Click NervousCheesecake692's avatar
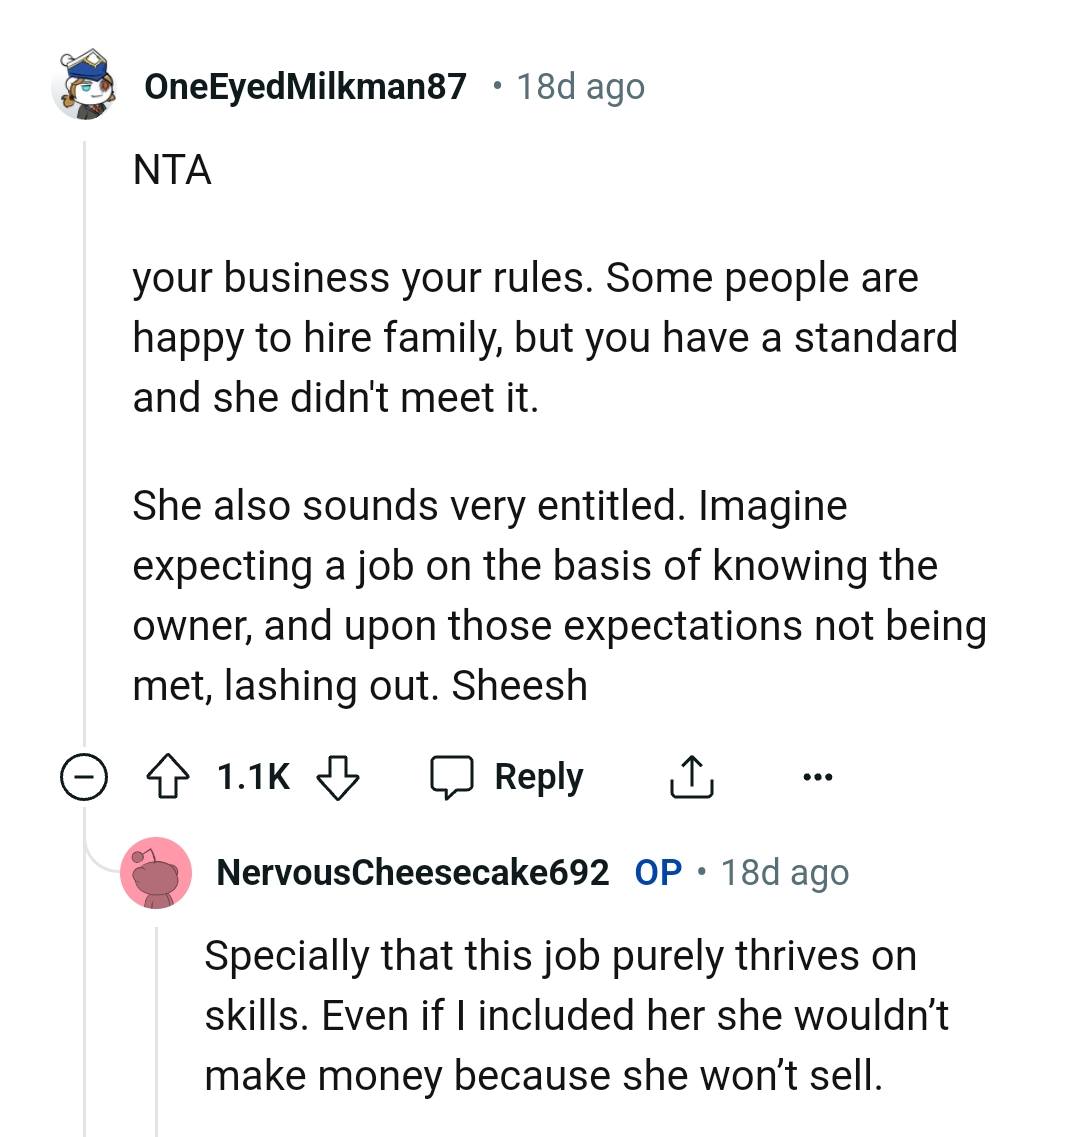Image resolution: width=1080 pixels, height=1137 pixels. pos(157,872)
